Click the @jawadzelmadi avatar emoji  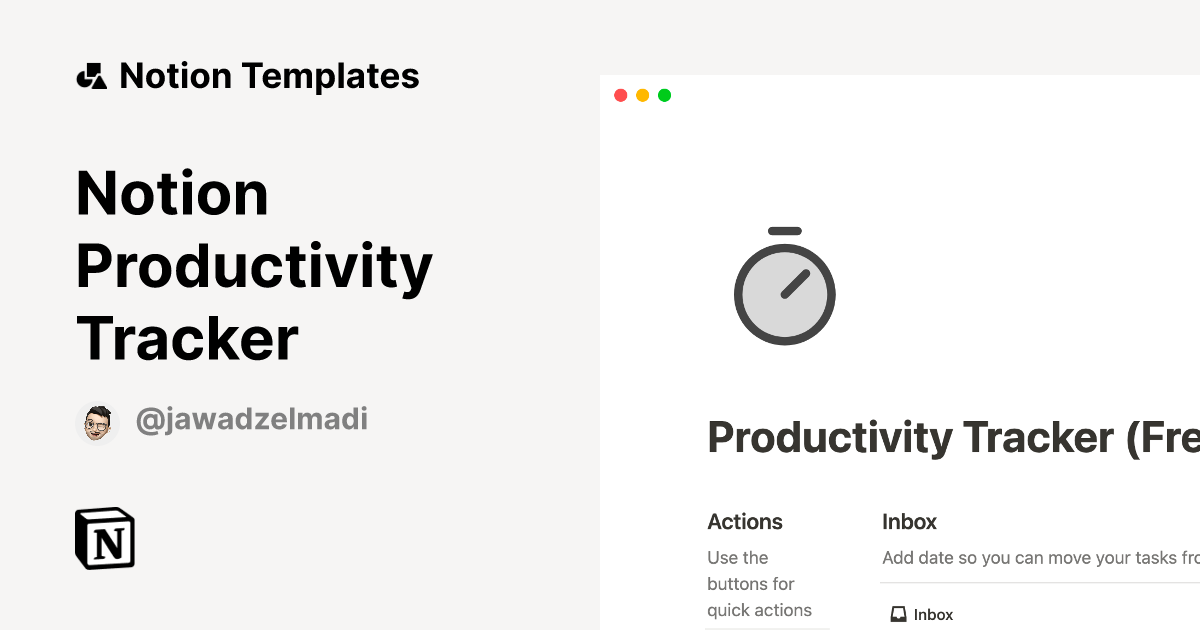[97, 421]
